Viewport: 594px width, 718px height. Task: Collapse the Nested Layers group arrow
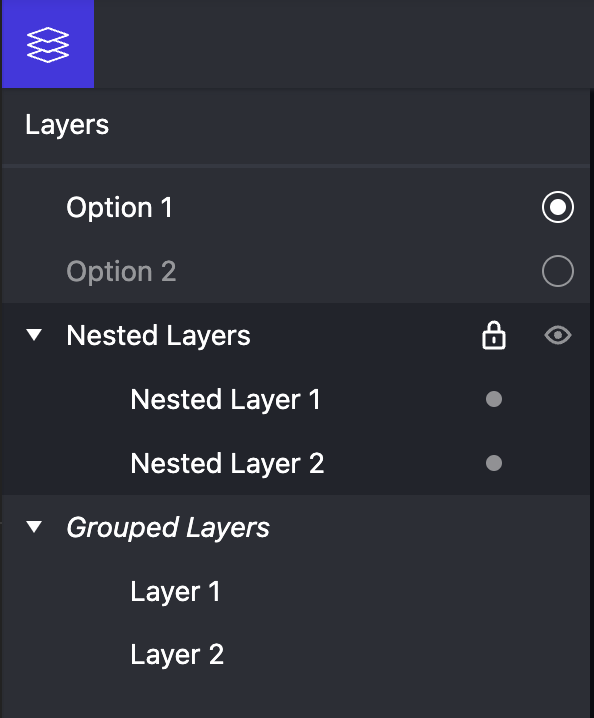(34, 335)
